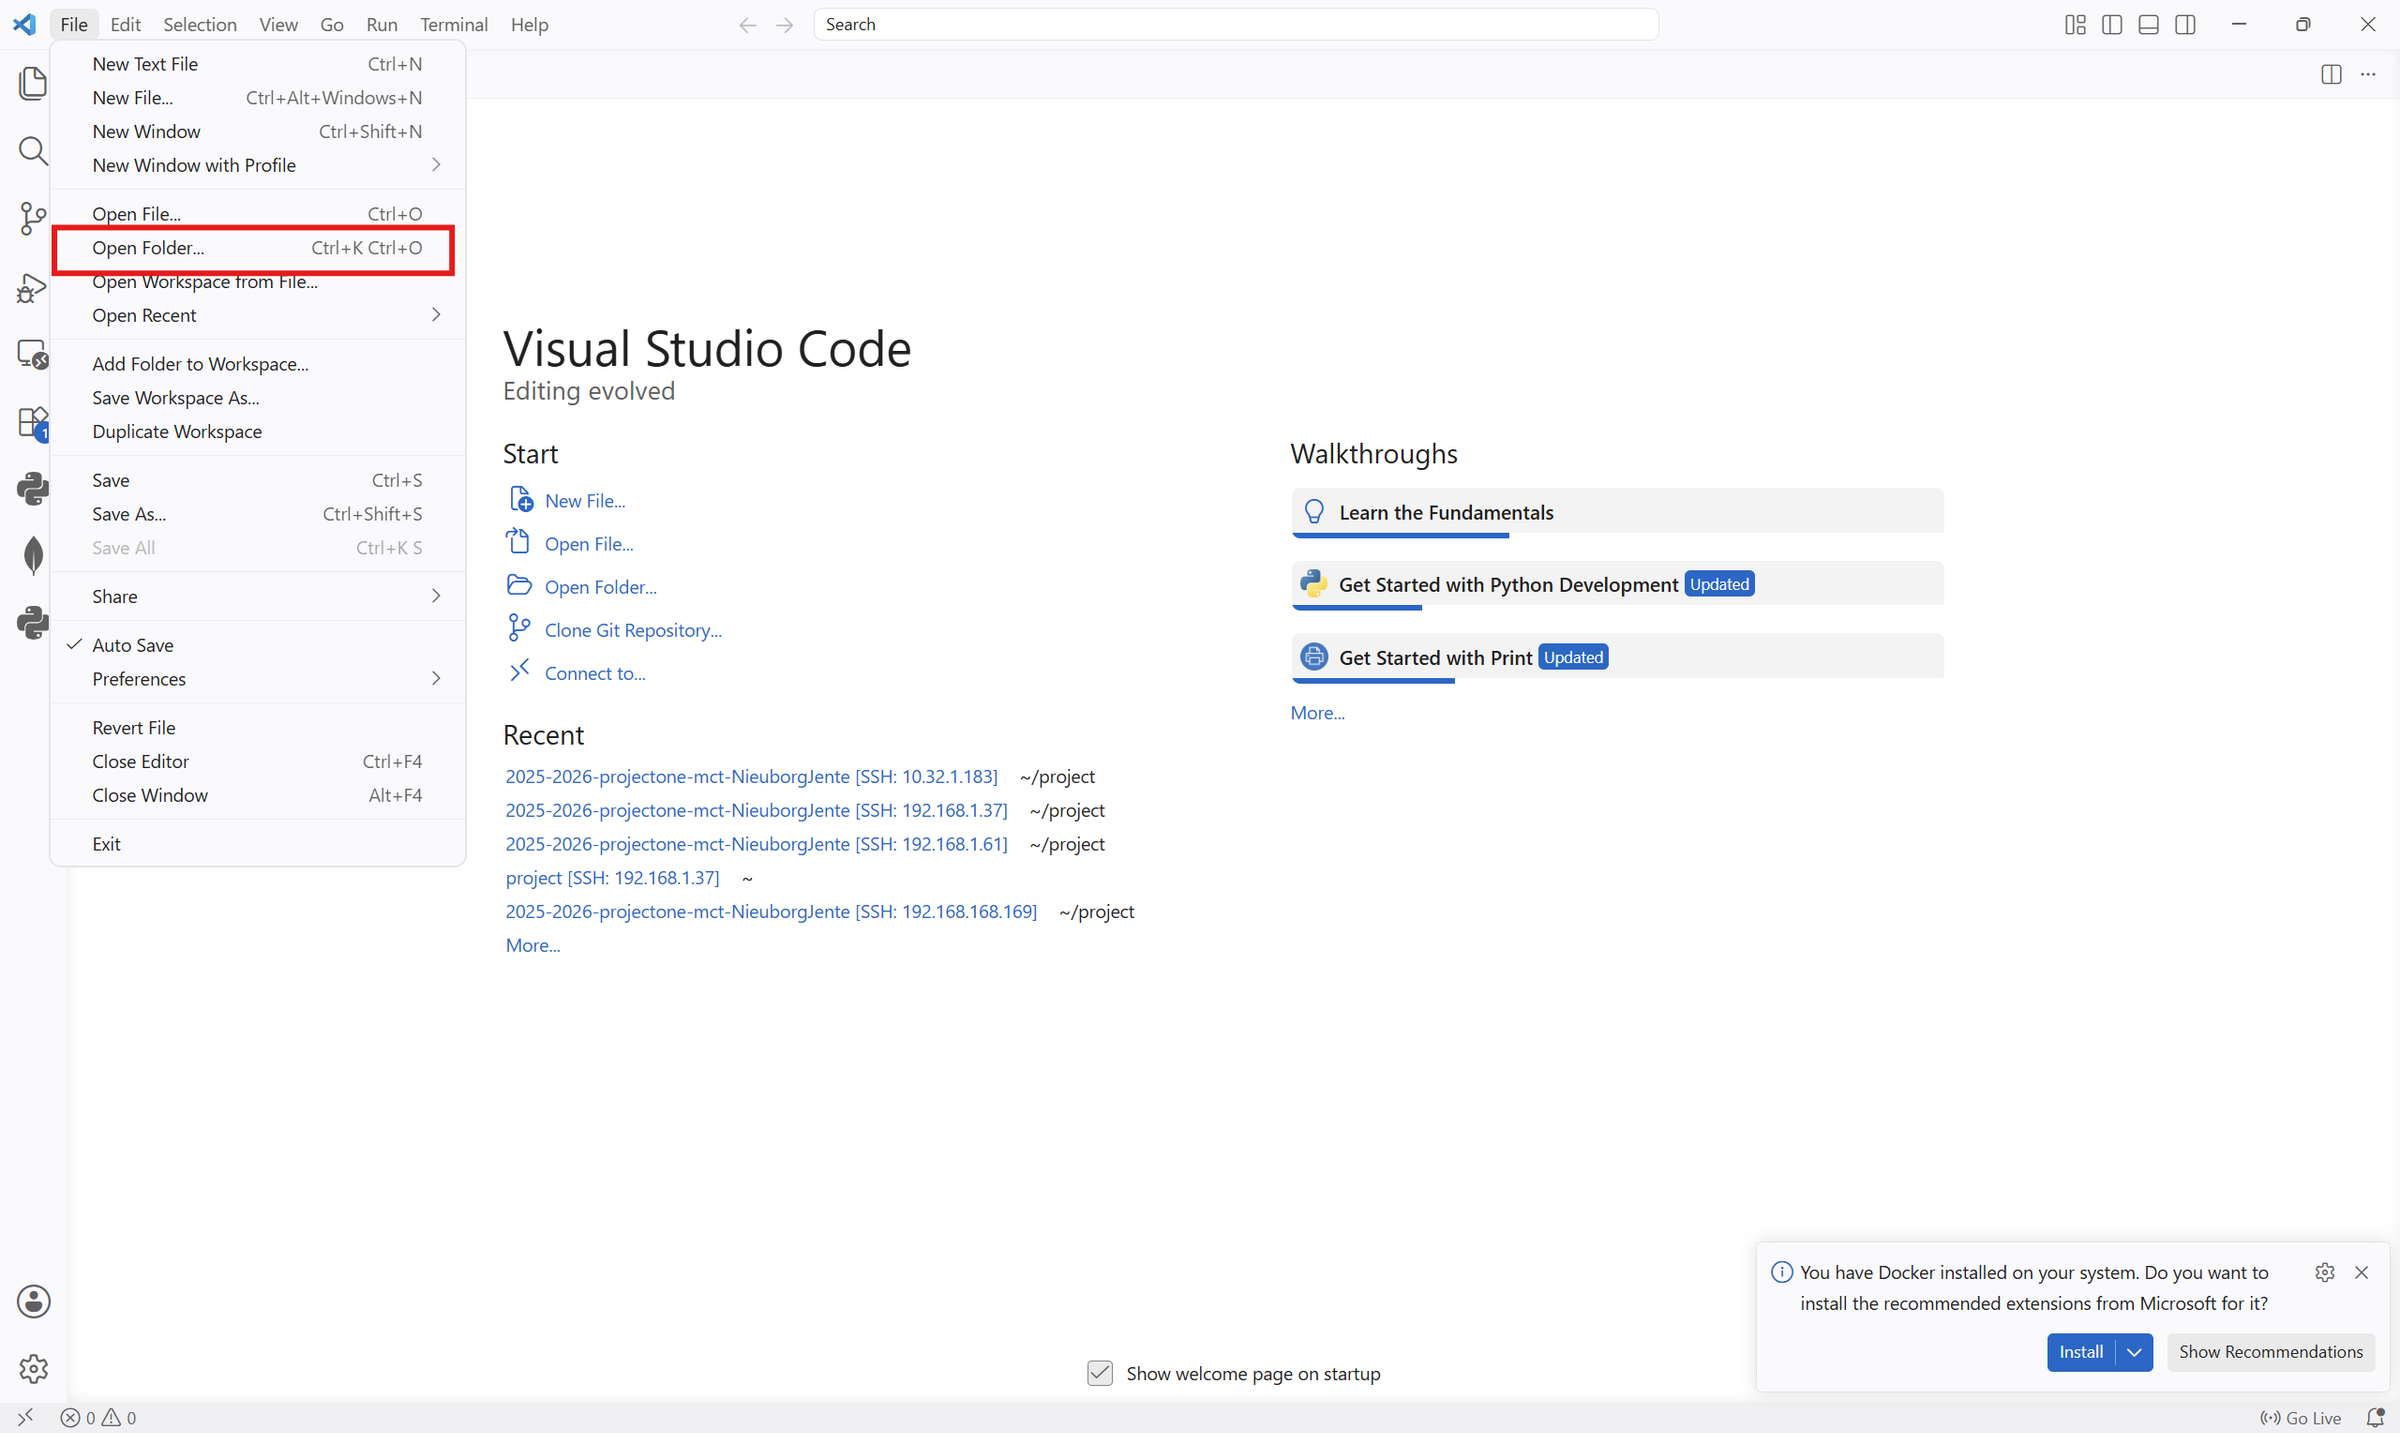This screenshot has width=2400, height=1433.
Task: Toggle the primary side bar layout icon
Action: point(2112,25)
